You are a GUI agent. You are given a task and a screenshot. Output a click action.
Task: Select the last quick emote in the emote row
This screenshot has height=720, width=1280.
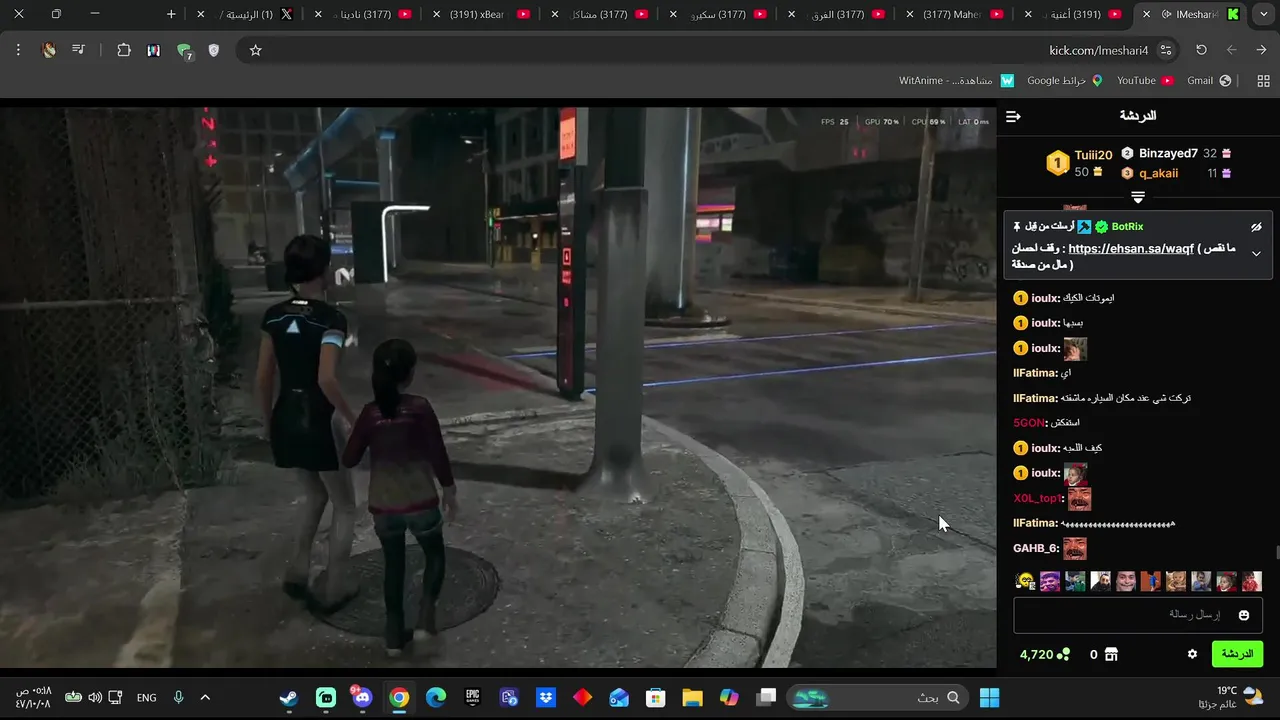click(1251, 581)
